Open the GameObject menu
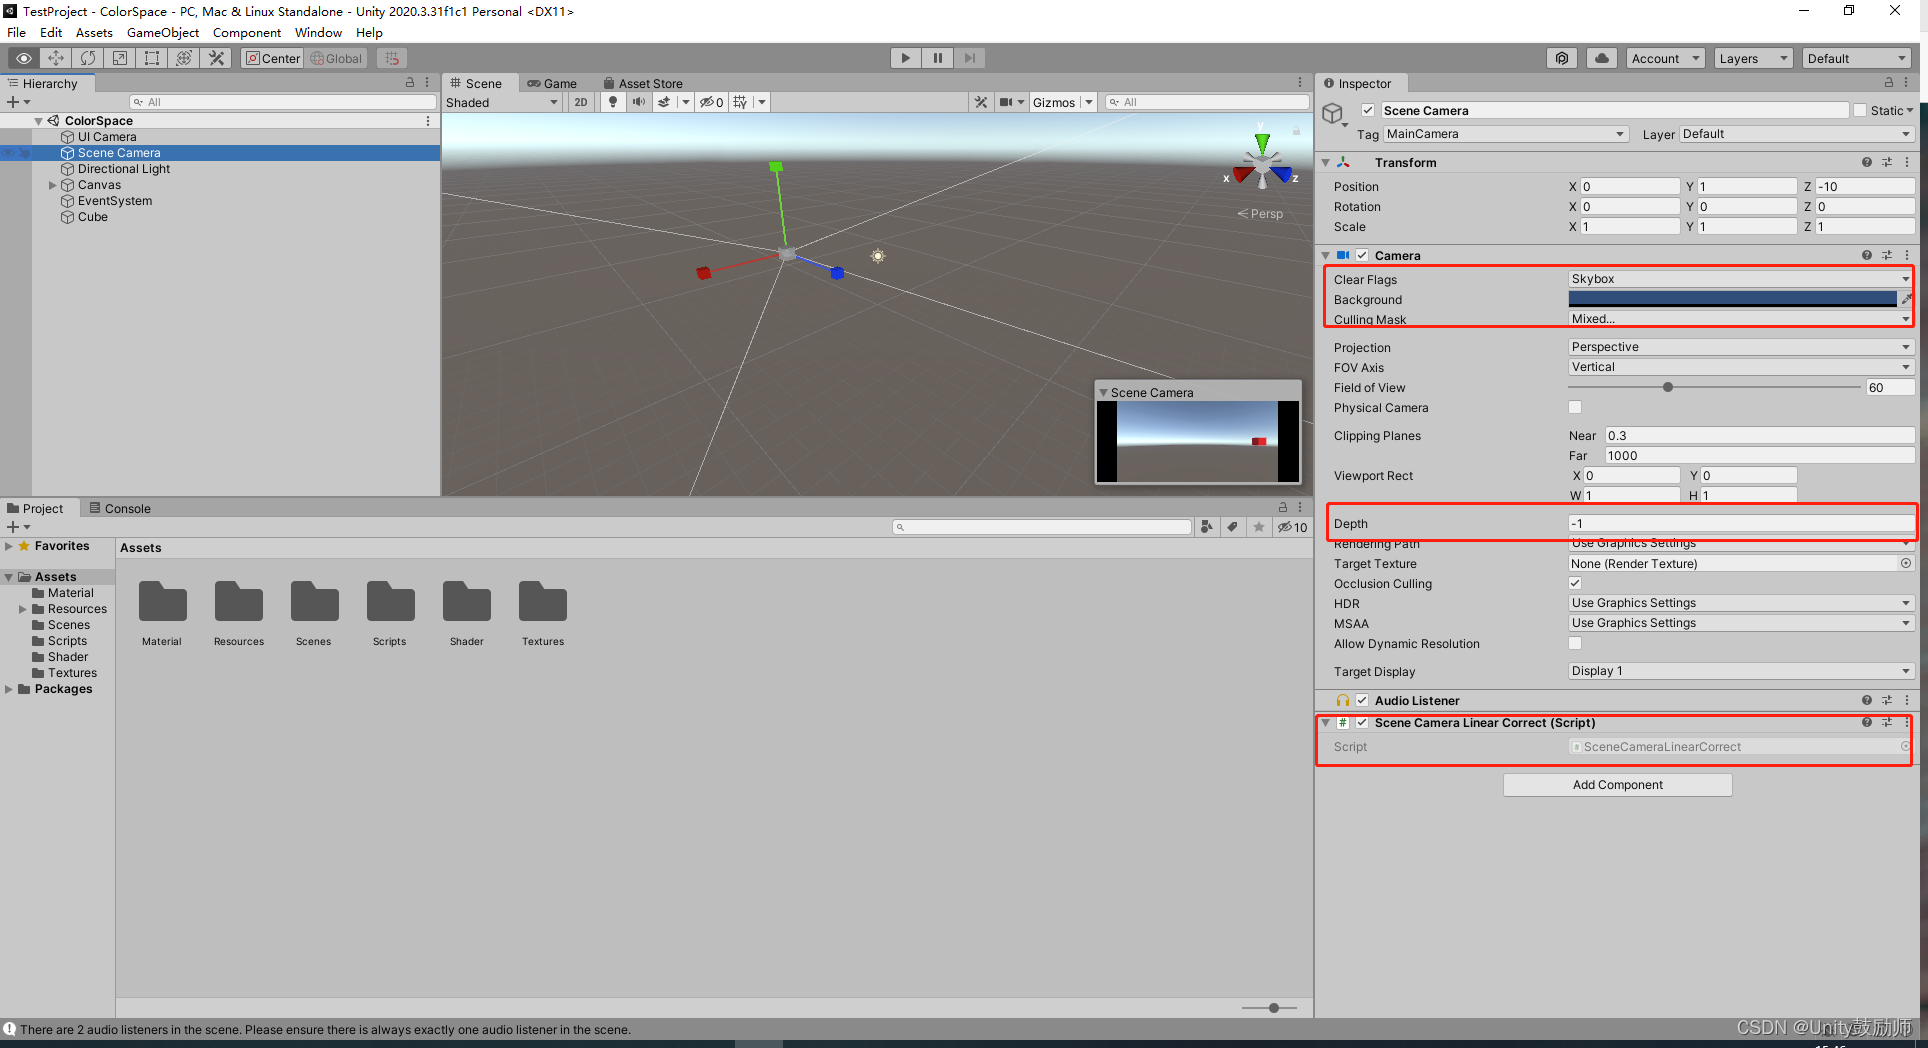This screenshot has width=1928, height=1048. (x=163, y=33)
